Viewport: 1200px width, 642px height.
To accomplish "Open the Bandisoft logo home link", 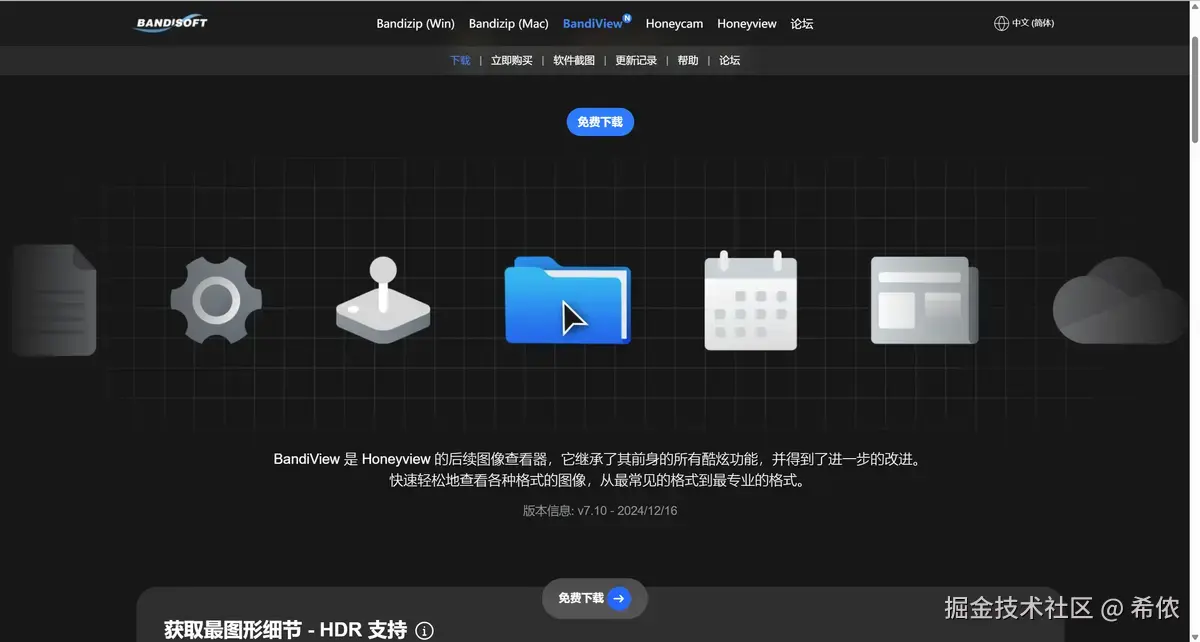I will [171, 23].
